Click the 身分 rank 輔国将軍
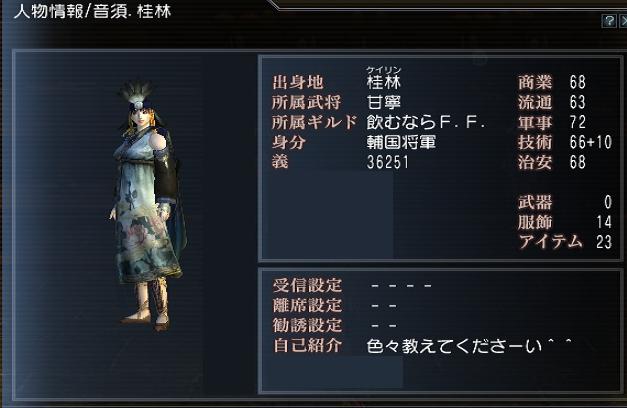Screen dimensions: 627x408 [401, 142]
